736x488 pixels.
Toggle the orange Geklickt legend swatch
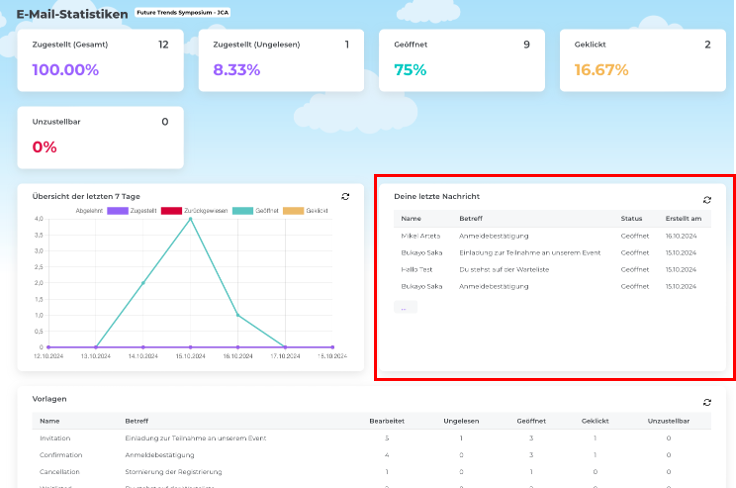[x=293, y=211]
